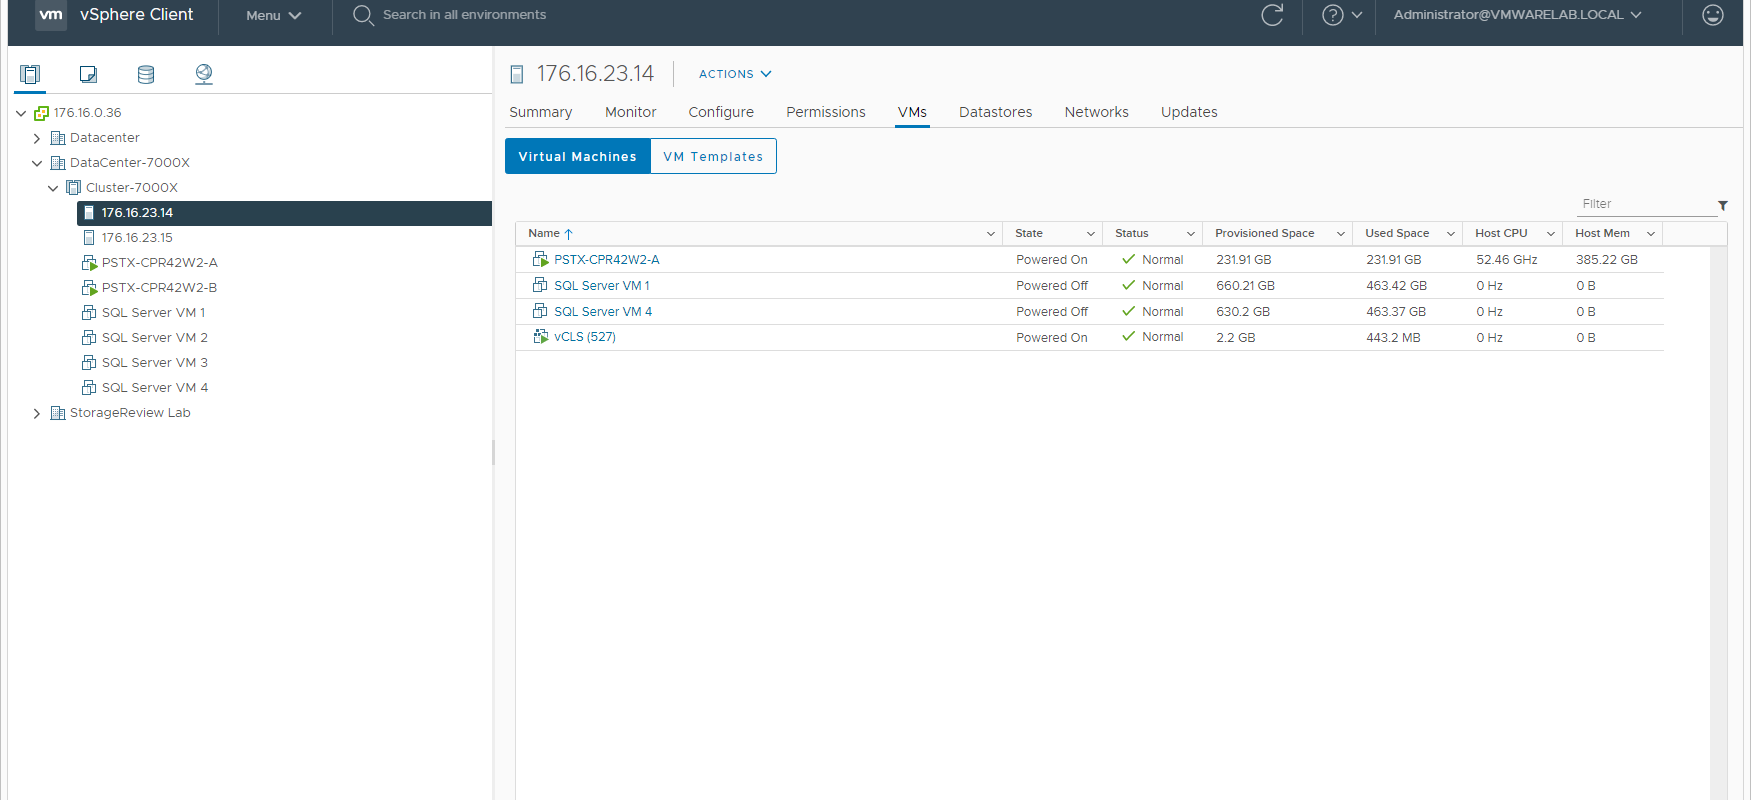Select the VM Templates button

pyautogui.click(x=713, y=156)
